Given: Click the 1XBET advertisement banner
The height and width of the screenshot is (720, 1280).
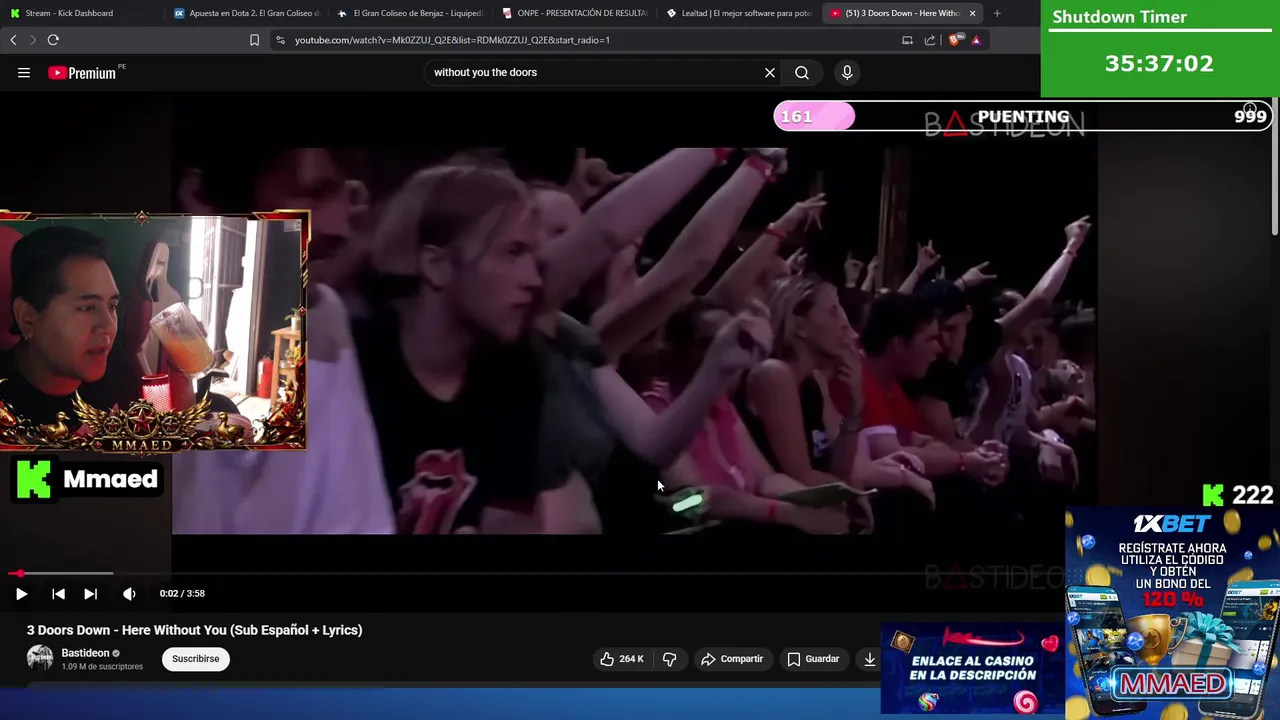Looking at the screenshot, I should [x=1172, y=613].
